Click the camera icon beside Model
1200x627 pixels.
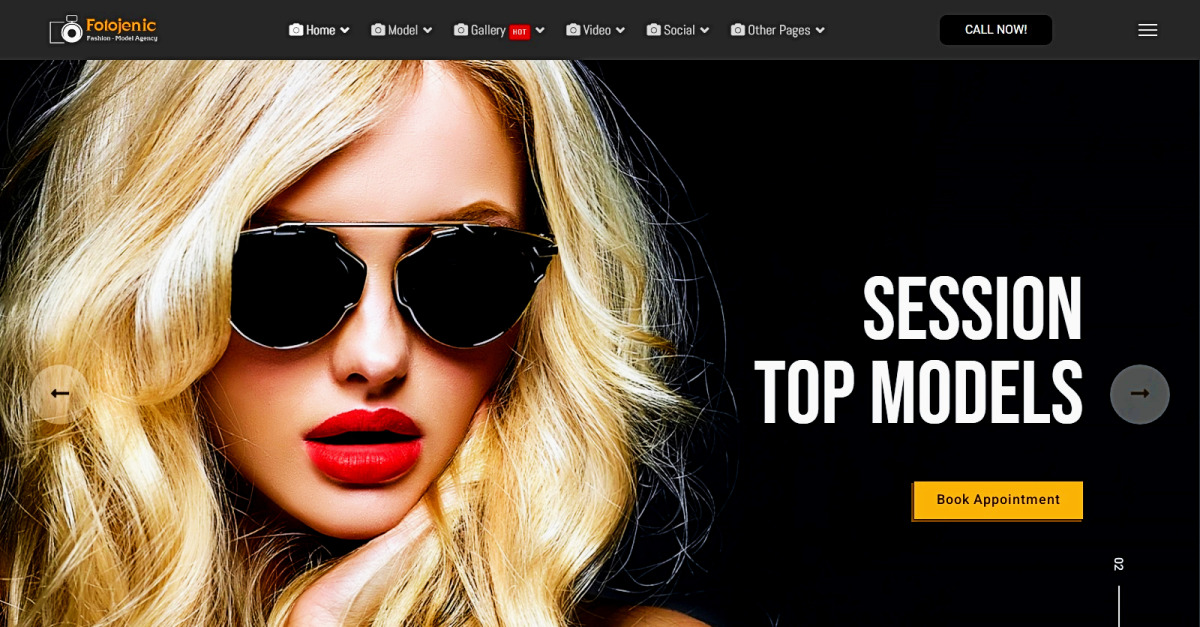click(378, 30)
